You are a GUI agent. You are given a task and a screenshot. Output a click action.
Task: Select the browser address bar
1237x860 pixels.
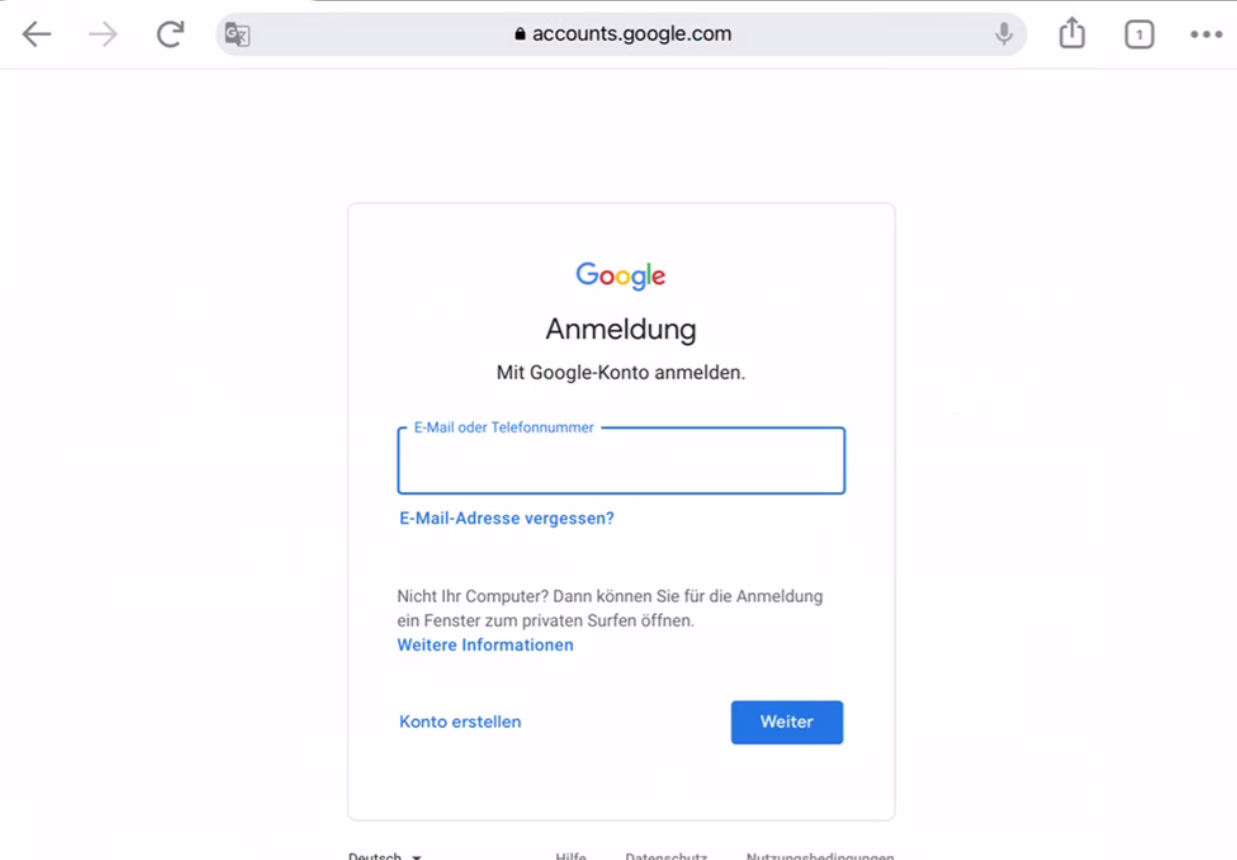[x=620, y=33]
